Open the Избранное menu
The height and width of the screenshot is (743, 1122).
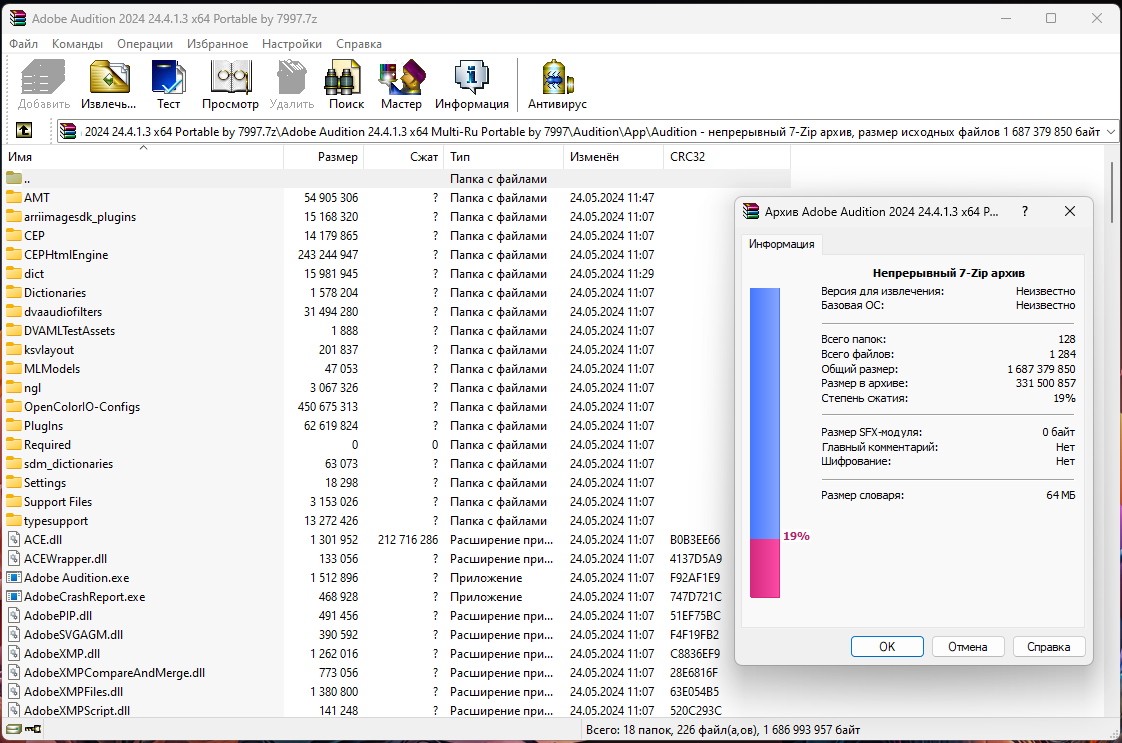[217, 44]
